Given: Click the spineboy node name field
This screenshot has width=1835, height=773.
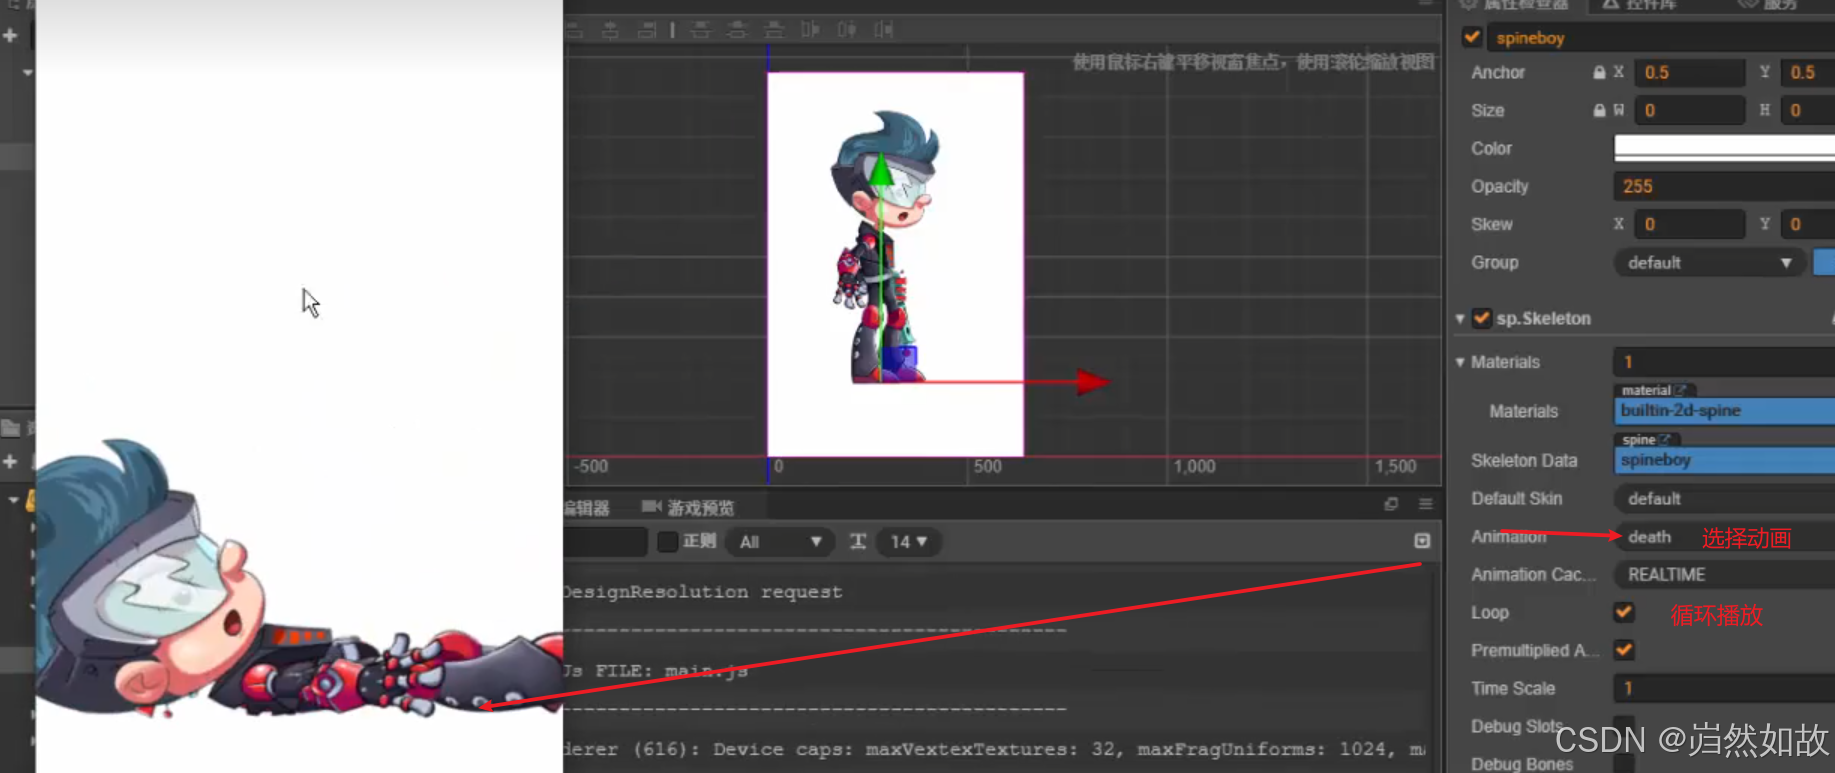Looking at the screenshot, I should click(x=1661, y=37).
